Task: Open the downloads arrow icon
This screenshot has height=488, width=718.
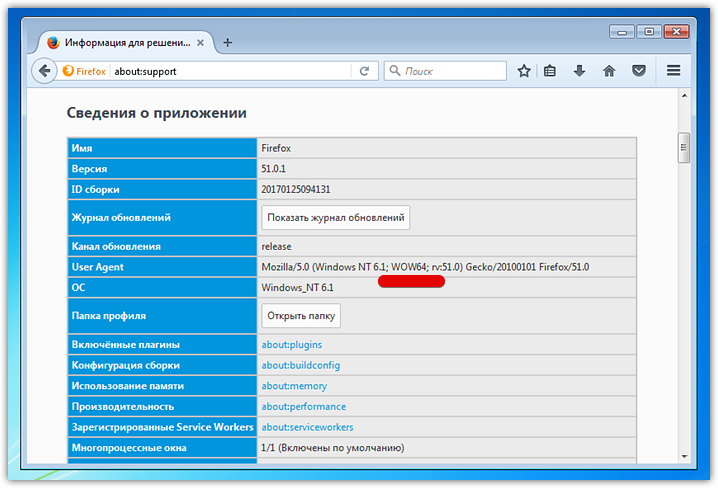Action: click(x=579, y=71)
